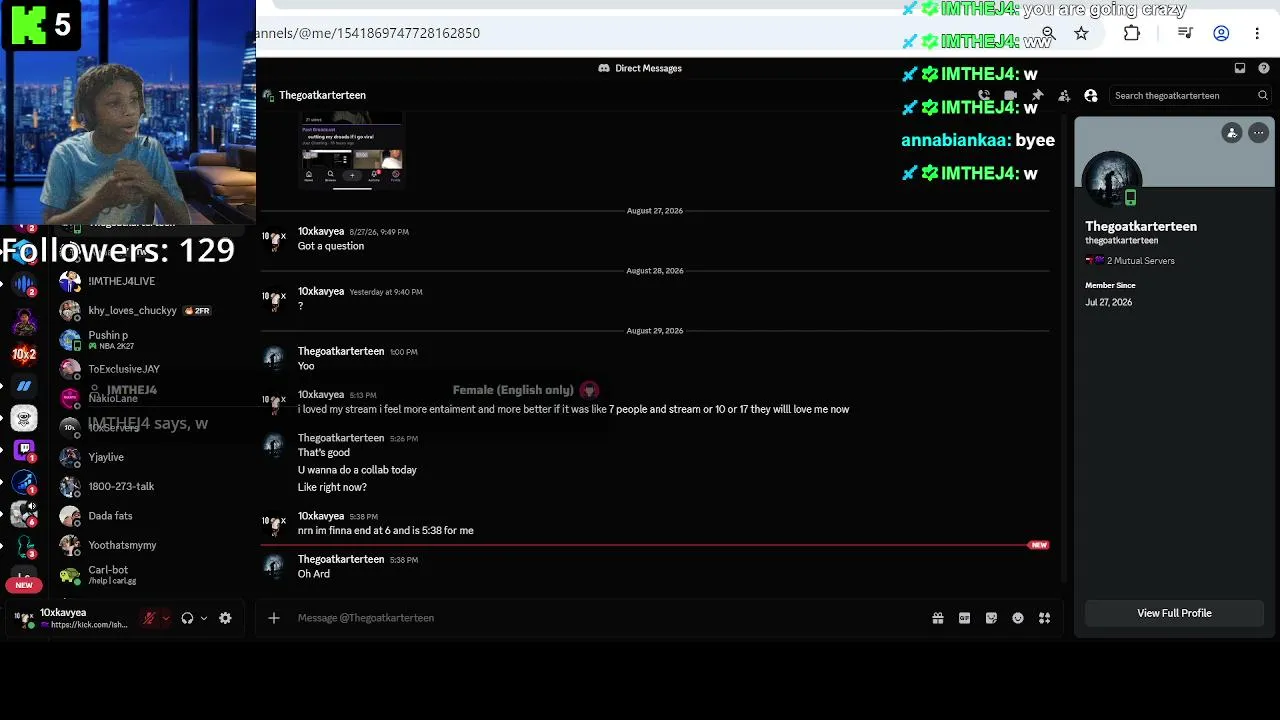Open the teal figure server icon
Image resolution: width=1280 pixels, height=720 pixels.
(24, 546)
